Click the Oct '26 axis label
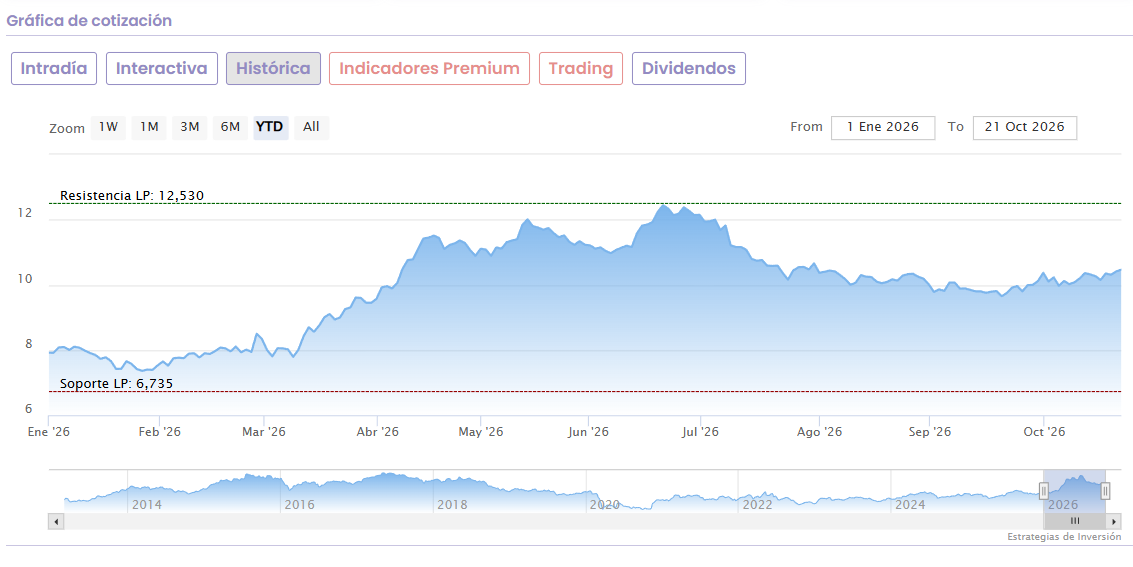1133x567 pixels. 1044,432
